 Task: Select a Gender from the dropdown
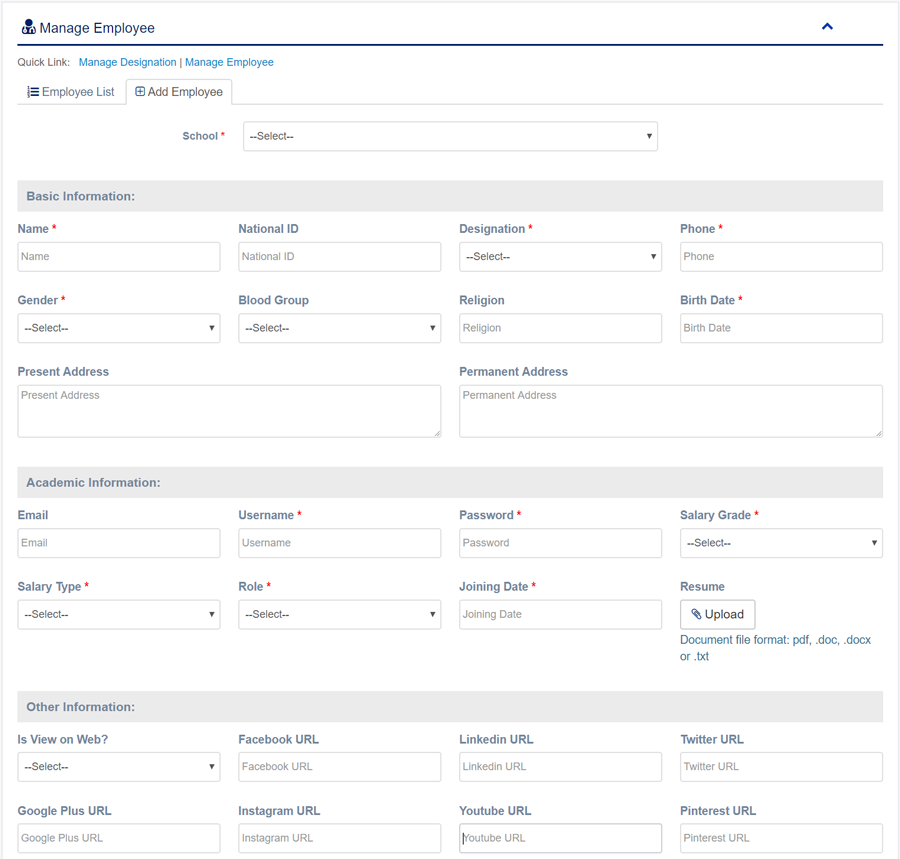(x=118, y=328)
